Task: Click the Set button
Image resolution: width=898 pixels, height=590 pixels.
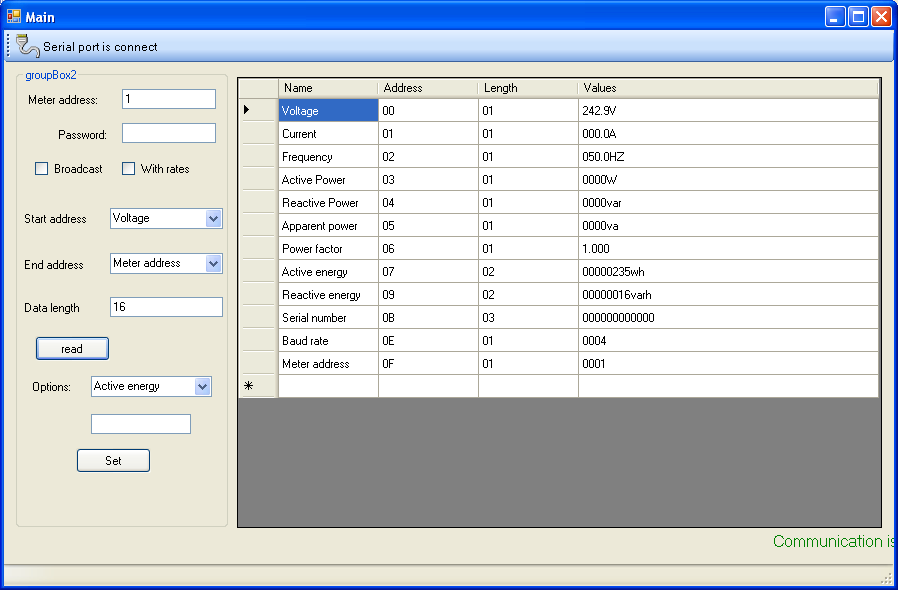Action: pyautogui.click(x=113, y=461)
